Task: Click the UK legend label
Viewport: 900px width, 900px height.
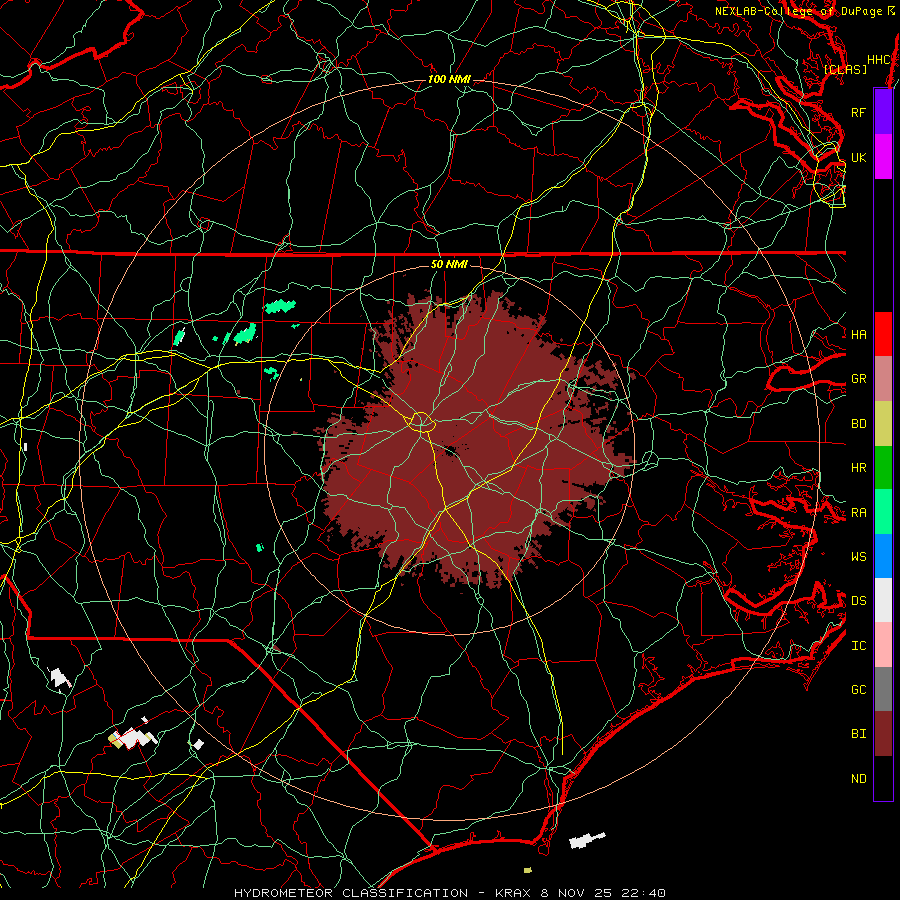Action: [x=858, y=157]
